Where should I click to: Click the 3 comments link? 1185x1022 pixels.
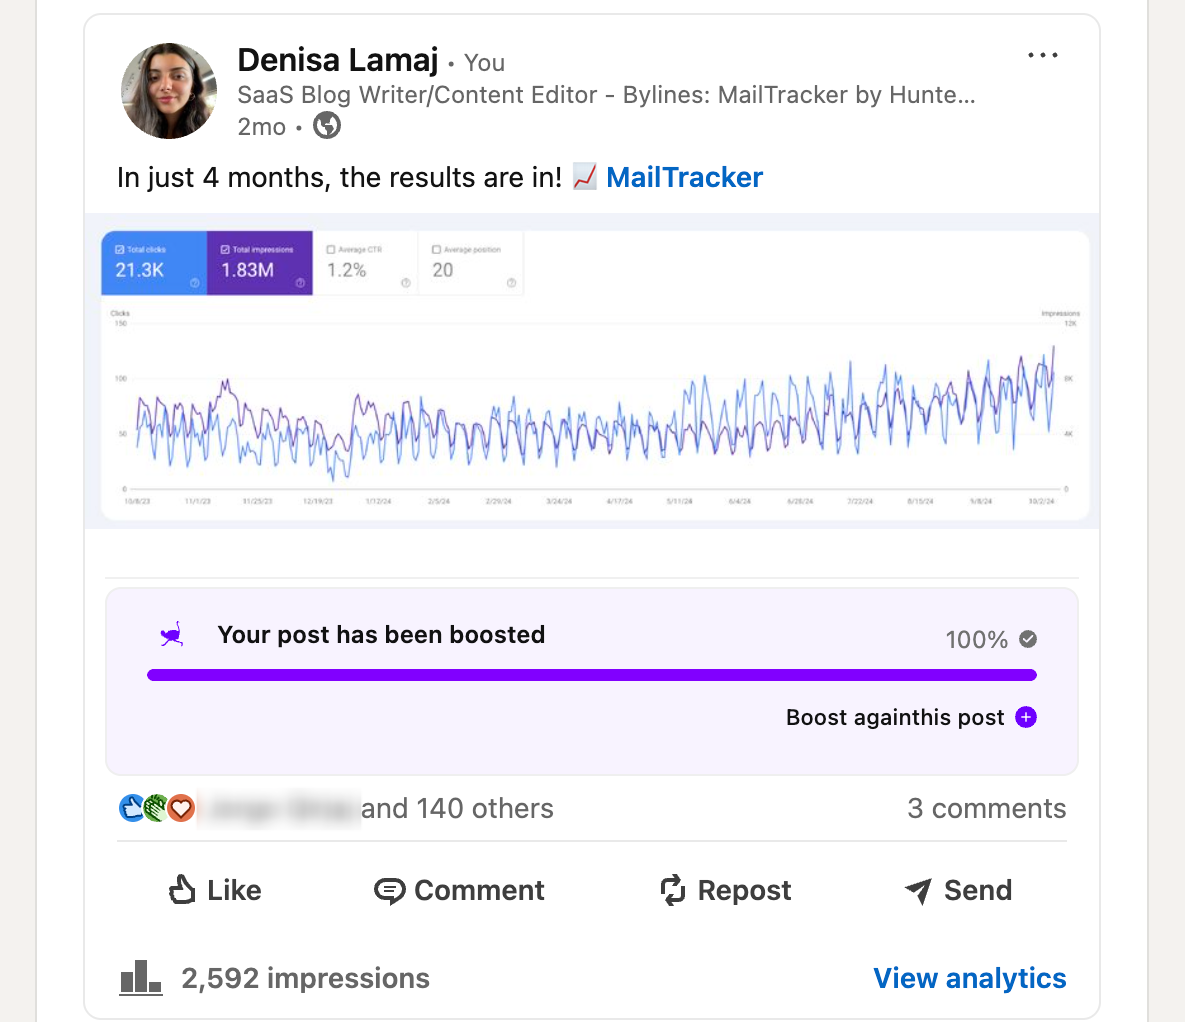coord(986,808)
